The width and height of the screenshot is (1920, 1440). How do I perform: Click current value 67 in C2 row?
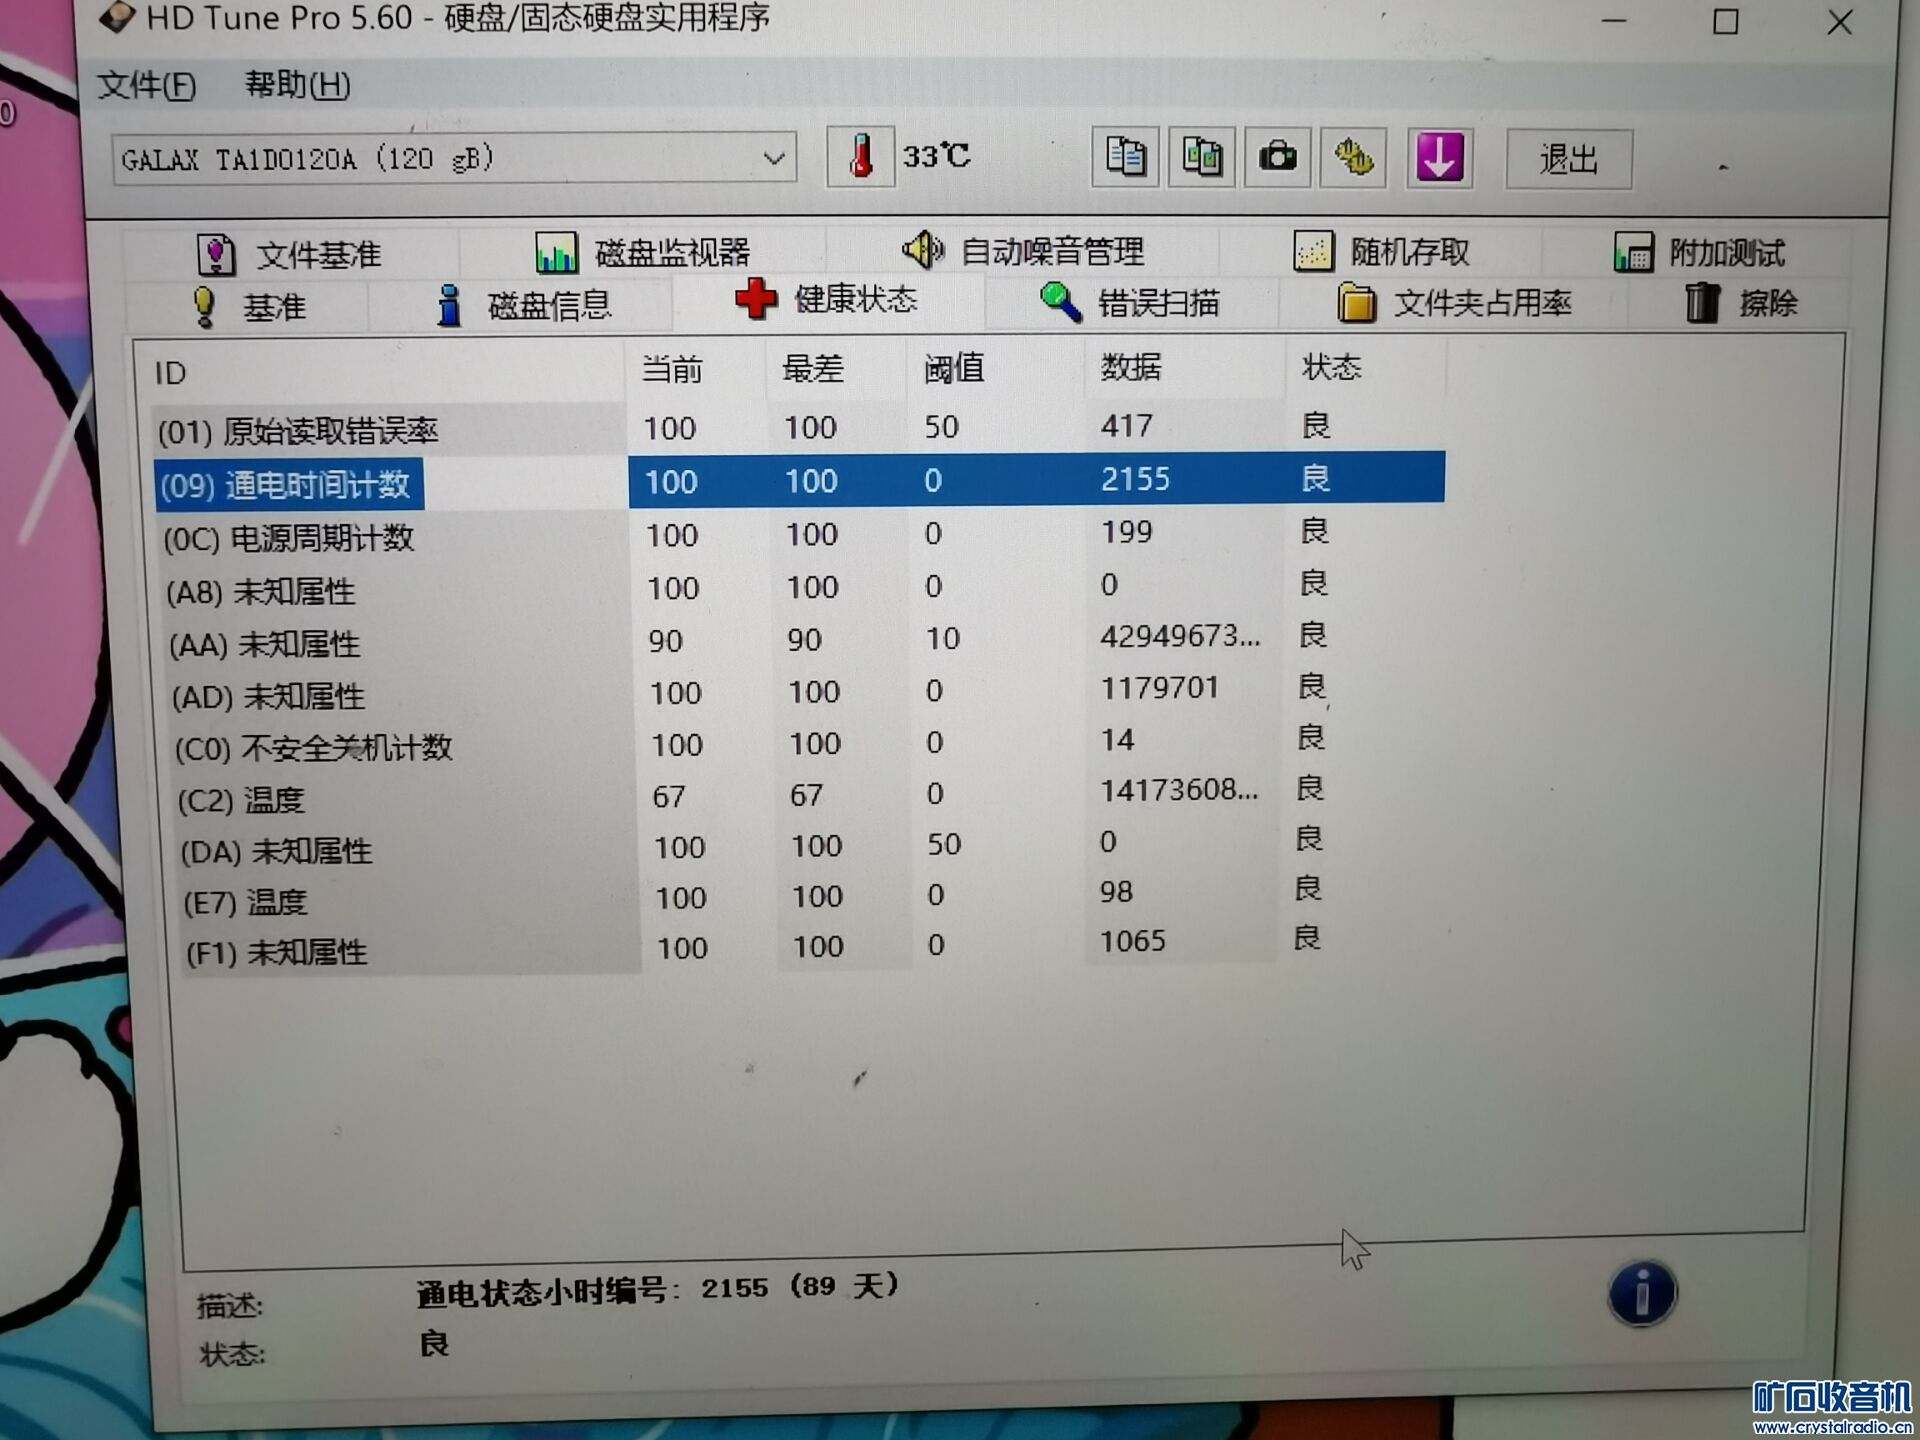(669, 797)
